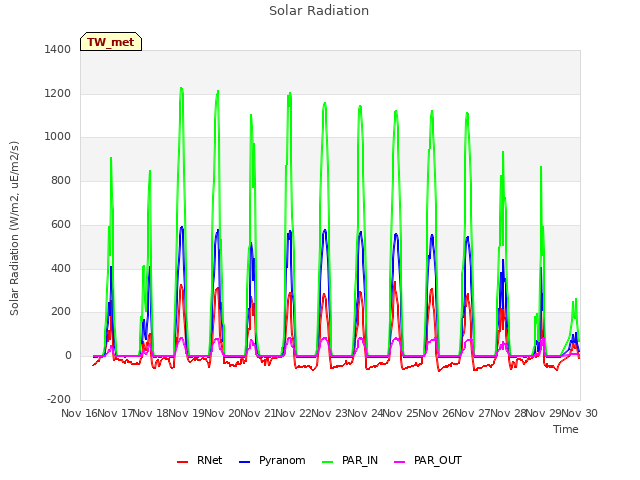Click the Nov 27 PAR_IN peak

pyautogui.click(x=503, y=152)
